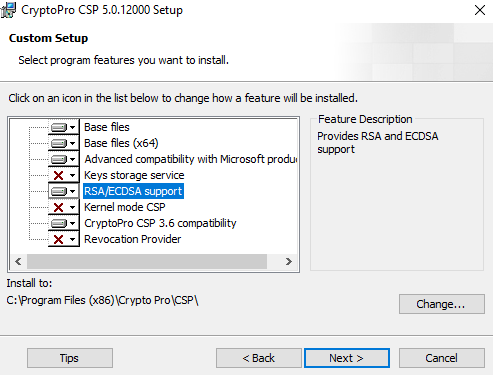Highlight the Base files (x64) feature
Image resolution: width=493 pixels, height=375 pixels.
click(121, 143)
